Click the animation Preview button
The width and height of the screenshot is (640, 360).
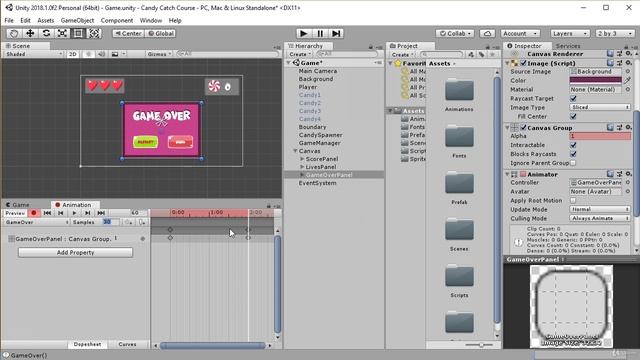15,213
